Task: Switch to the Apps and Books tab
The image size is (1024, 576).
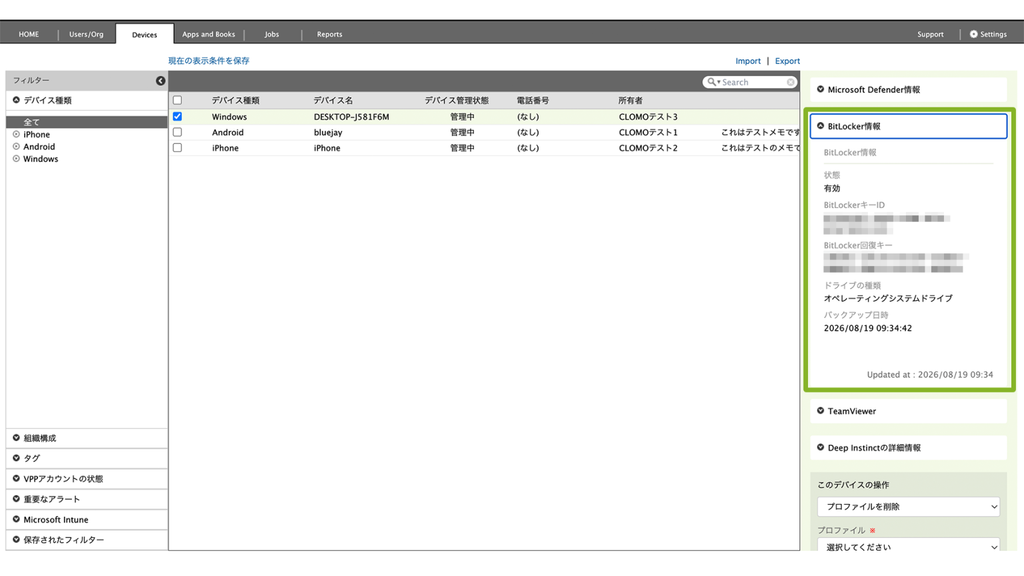Action: [x=208, y=34]
